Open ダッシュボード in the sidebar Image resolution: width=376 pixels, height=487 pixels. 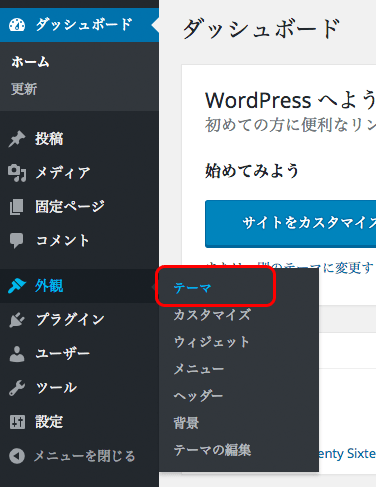[84, 25]
